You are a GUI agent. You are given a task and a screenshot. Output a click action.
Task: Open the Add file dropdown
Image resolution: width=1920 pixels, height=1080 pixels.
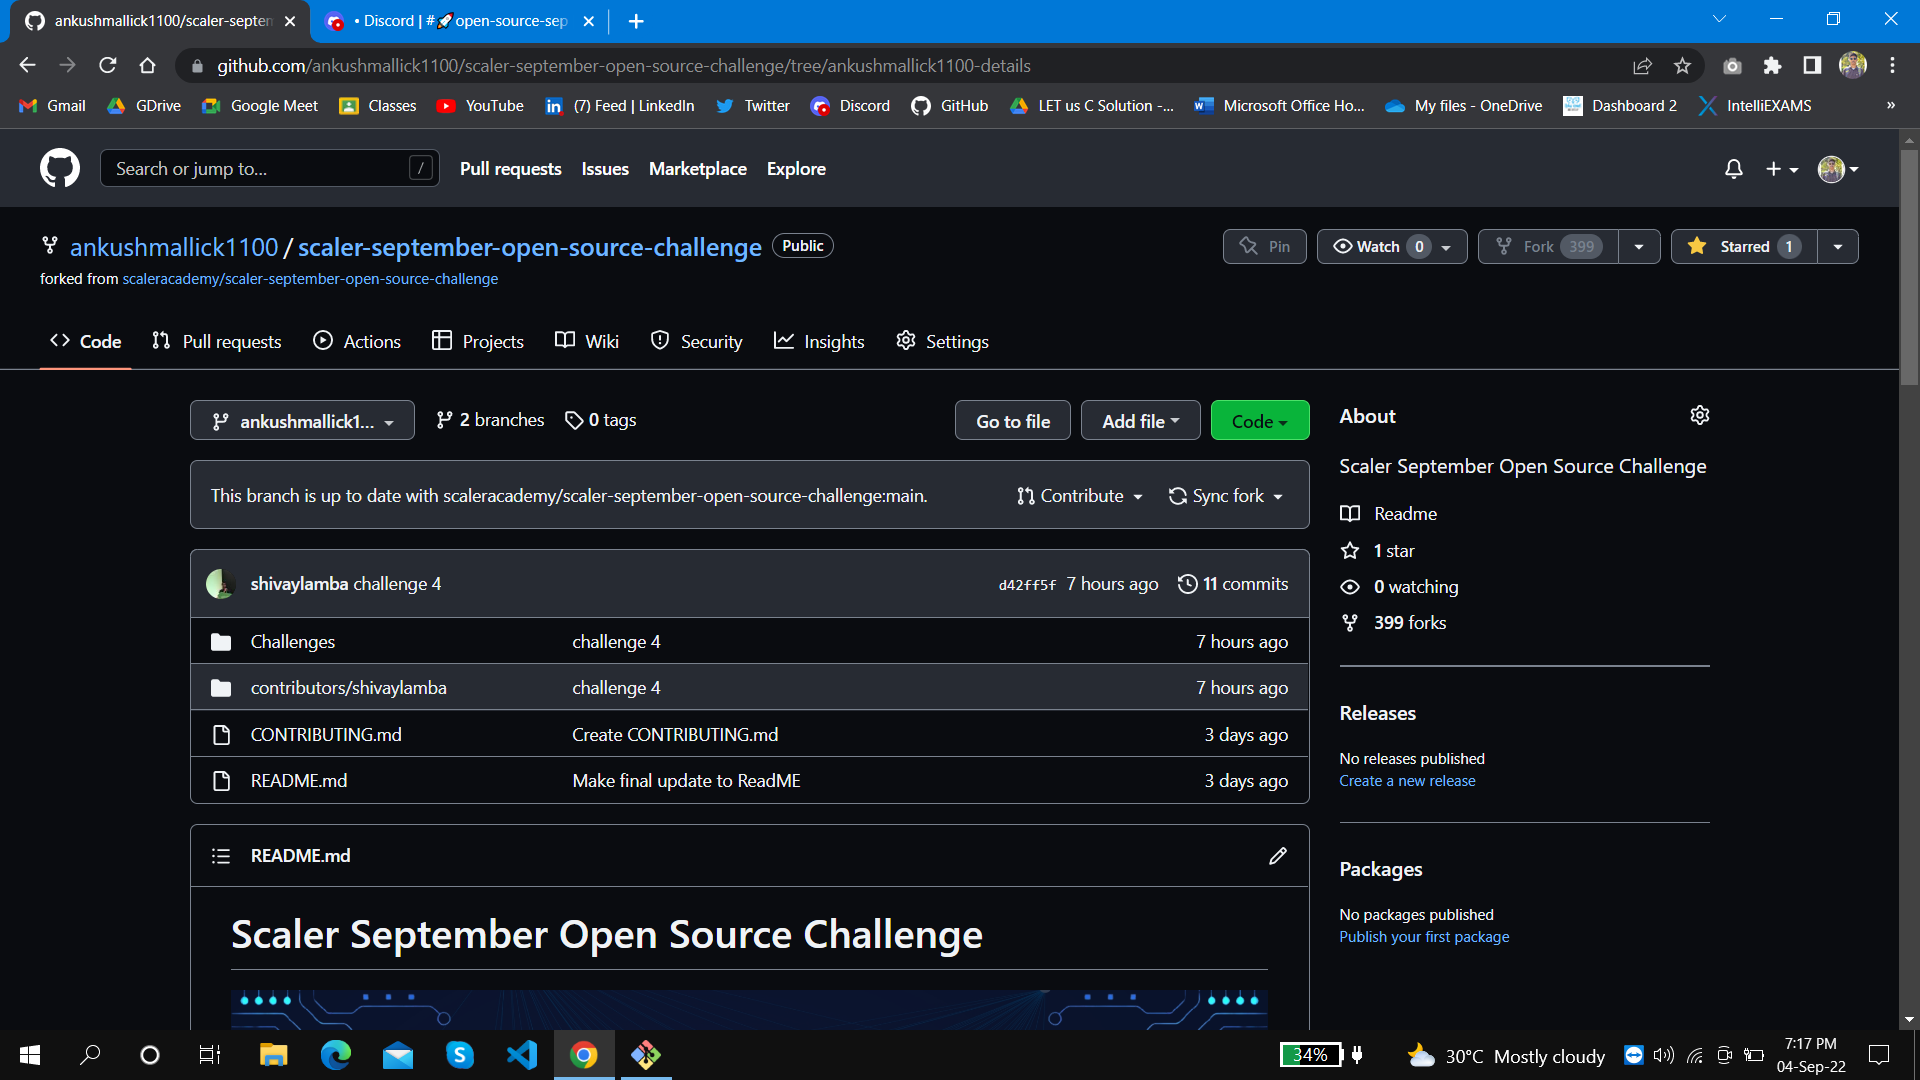pos(1140,420)
